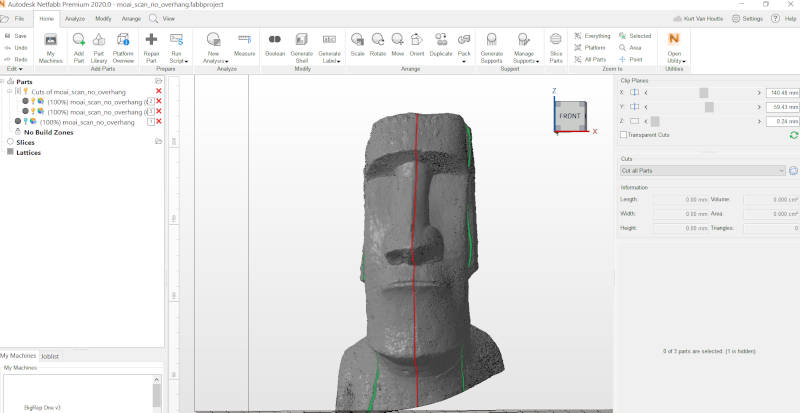The height and width of the screenshot is (413, 800).
Task: Select the Measure tool
Action: click(x=244, y=45)
